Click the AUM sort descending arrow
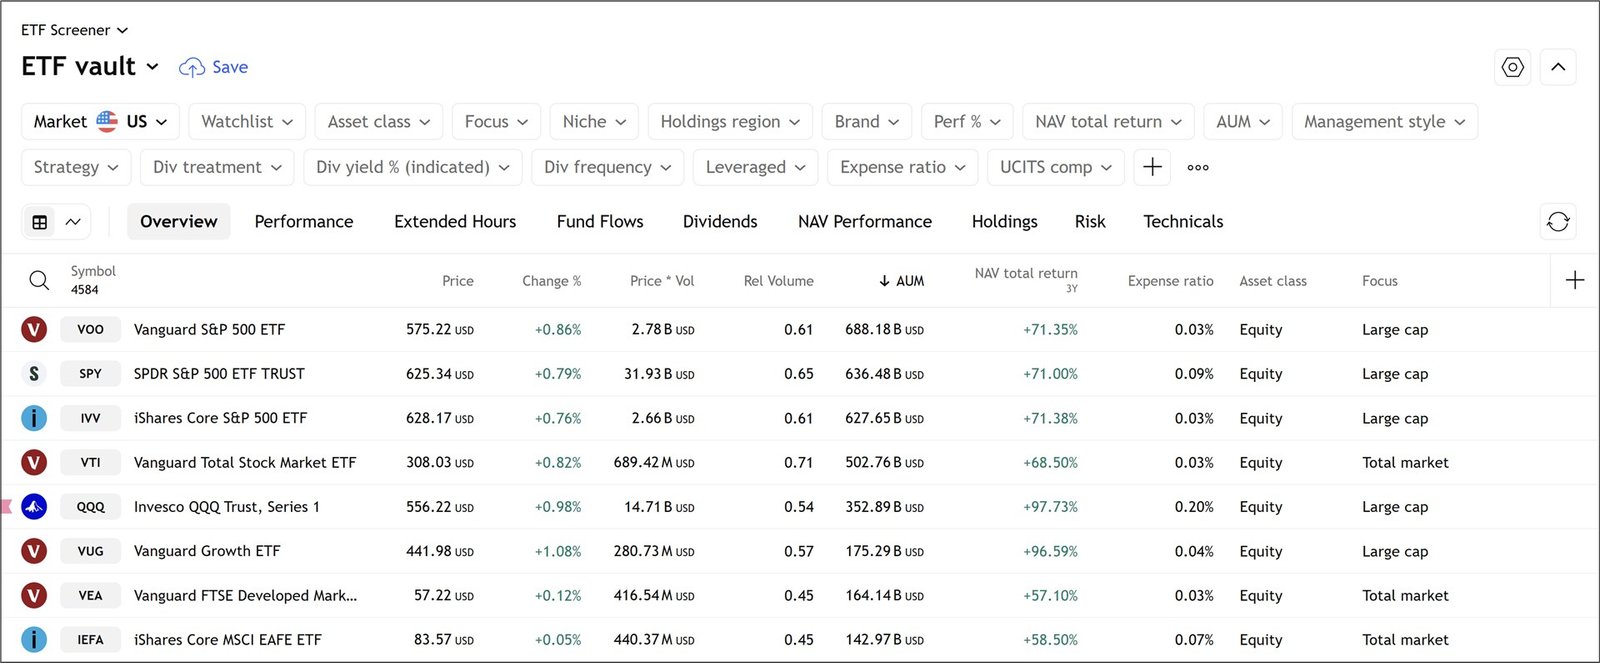Screen dimensions: 1600x663 (884, 281)
